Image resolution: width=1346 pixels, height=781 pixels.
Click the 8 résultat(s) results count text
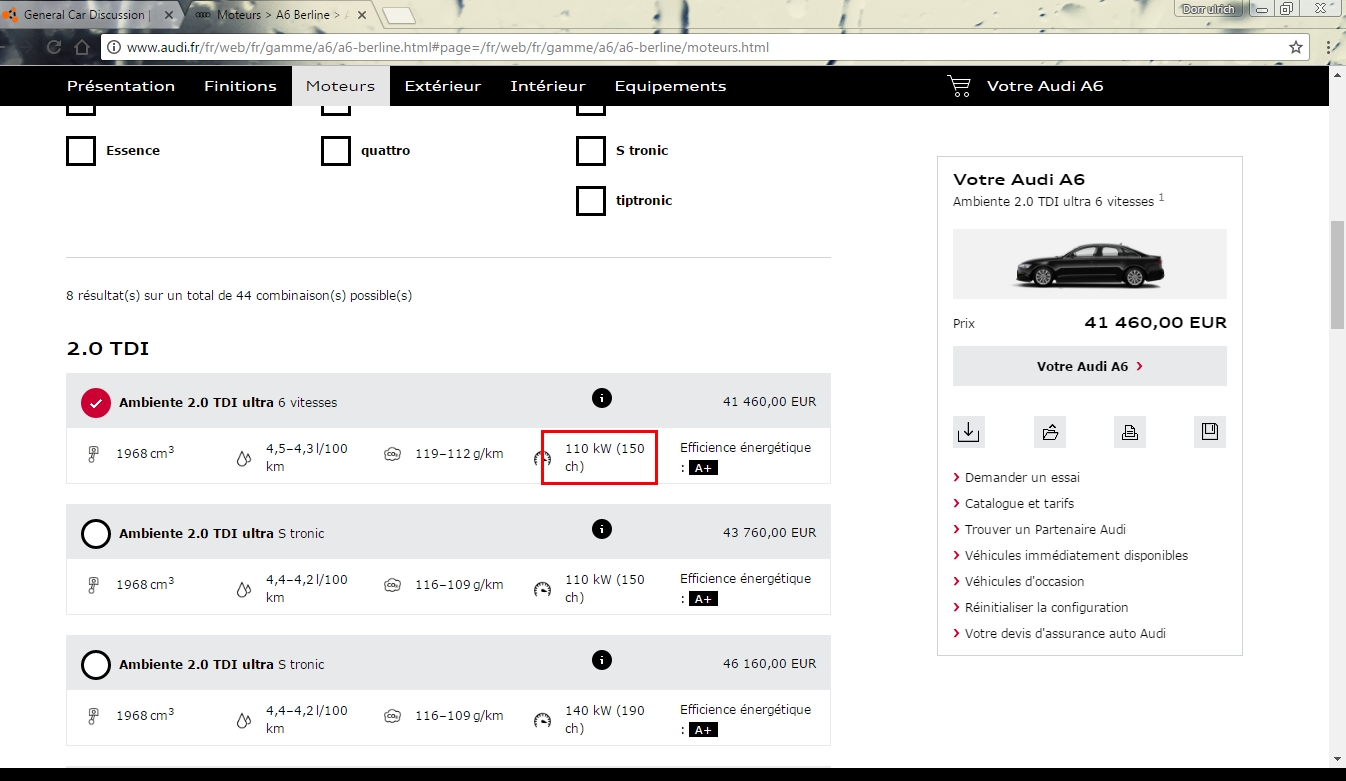tap(239, 296)
